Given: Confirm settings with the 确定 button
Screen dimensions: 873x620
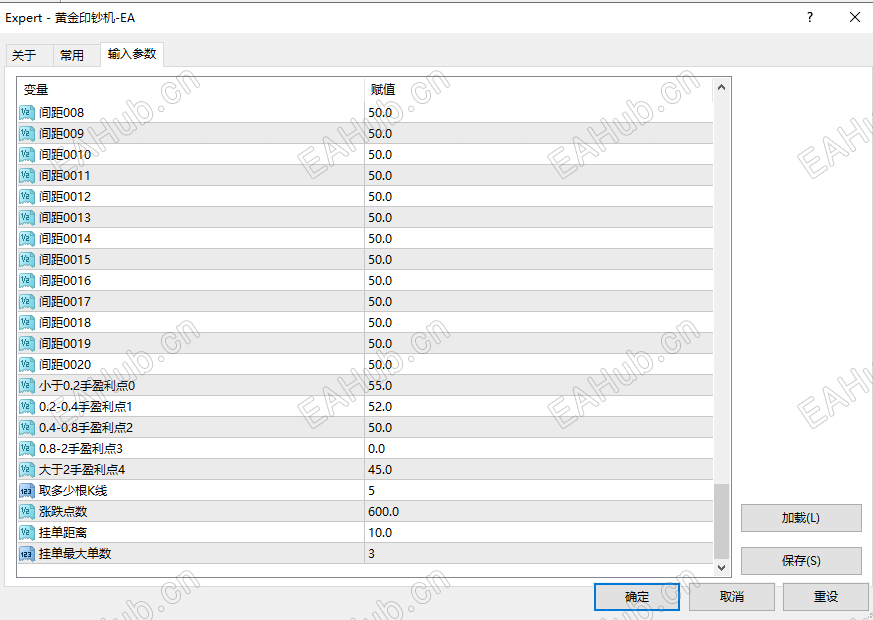Looking at the screenshot, I should tap(636, 596).
